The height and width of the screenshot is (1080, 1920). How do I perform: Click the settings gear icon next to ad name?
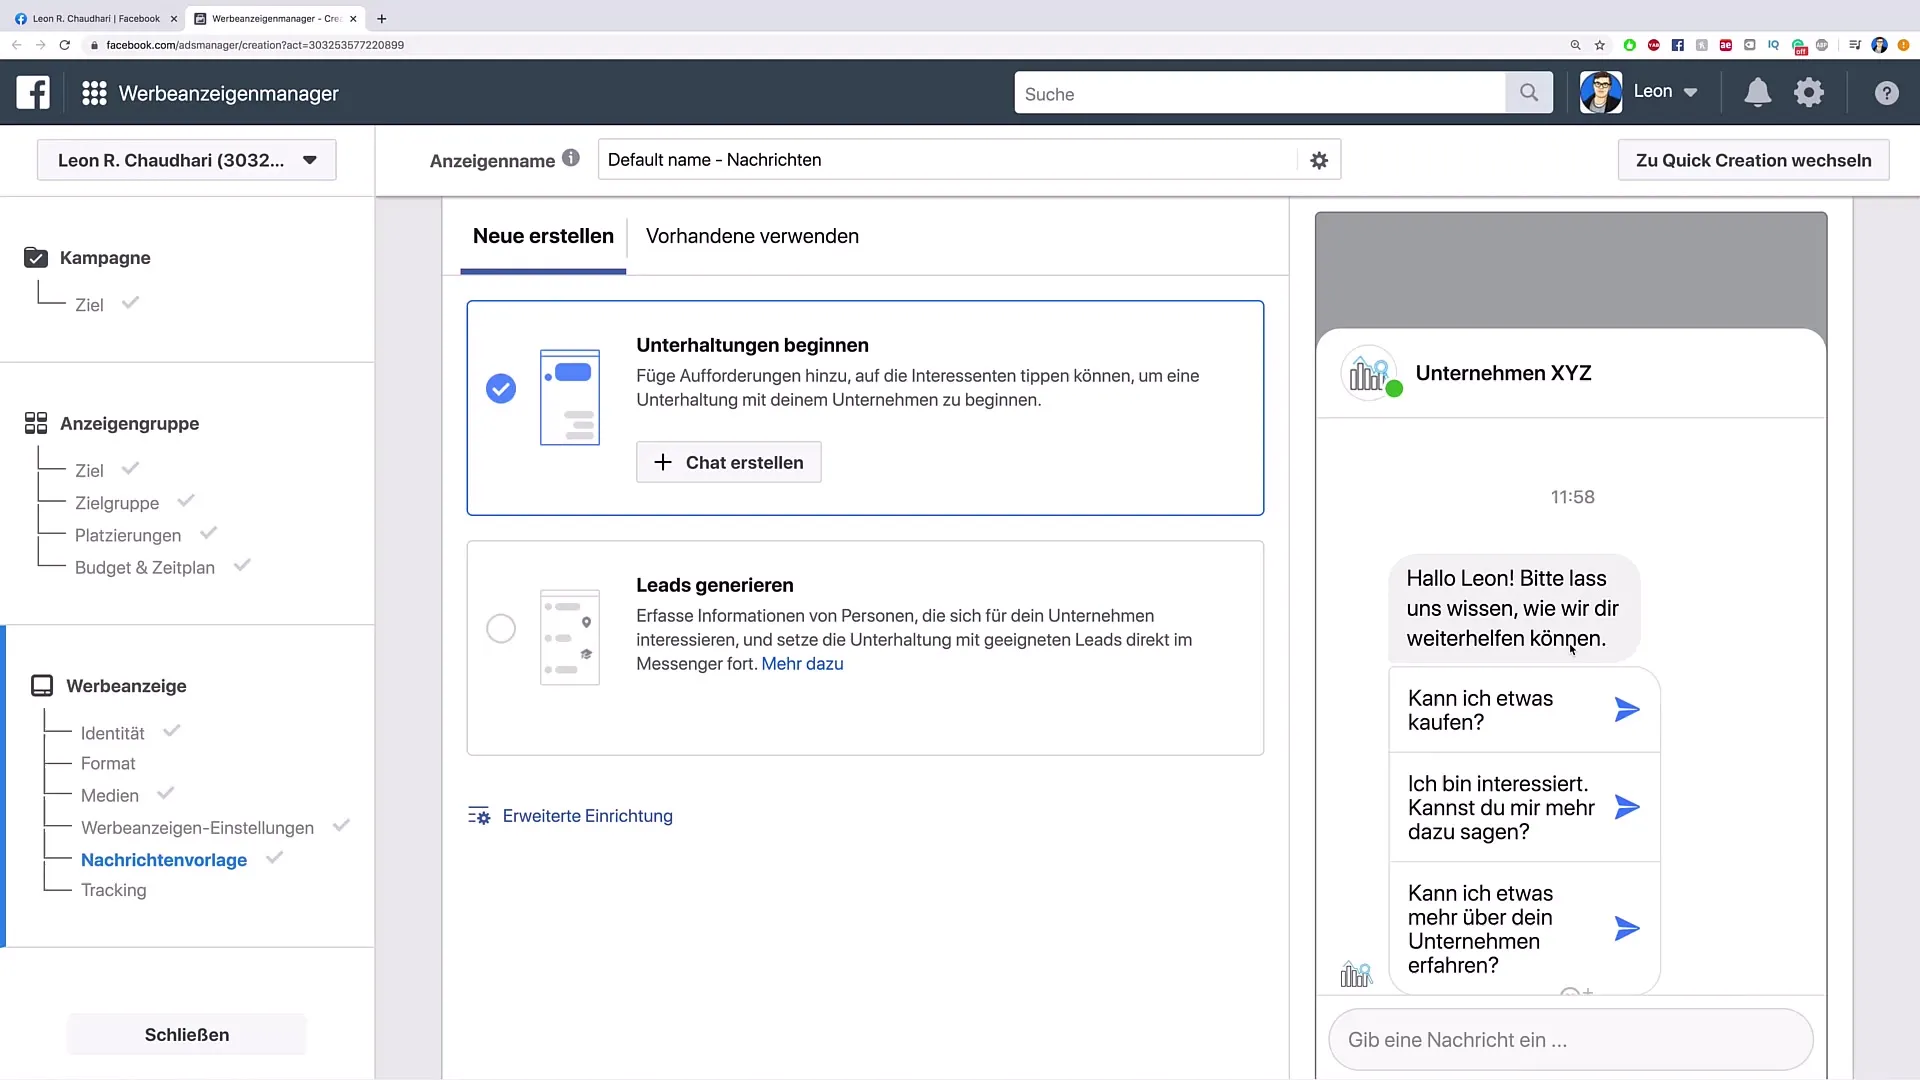pos(1319,160)
